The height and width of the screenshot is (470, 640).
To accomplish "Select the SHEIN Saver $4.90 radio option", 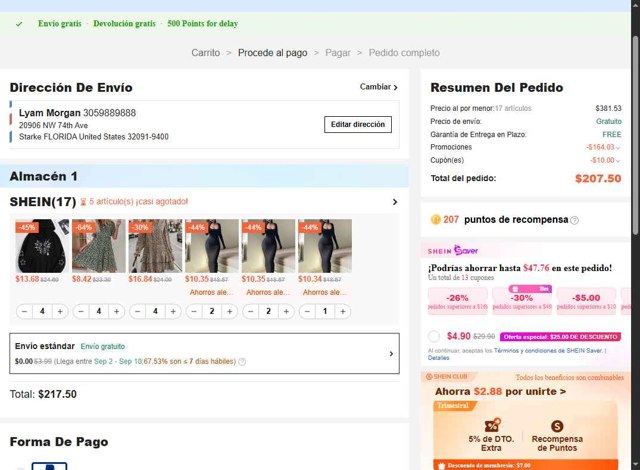I will (x=434, y=337).
